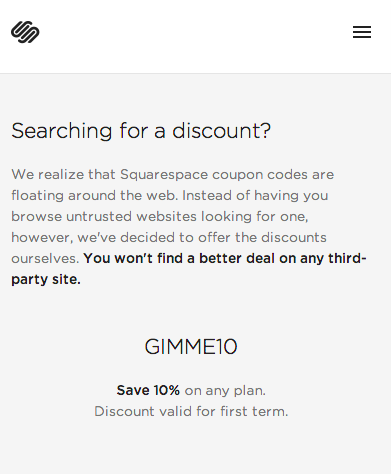Click the bold 'You won't find a better deal' sentence
Image resolution: width=391 pixels, height=474 pixels.
pyautogui.click(x=189, y=269)
